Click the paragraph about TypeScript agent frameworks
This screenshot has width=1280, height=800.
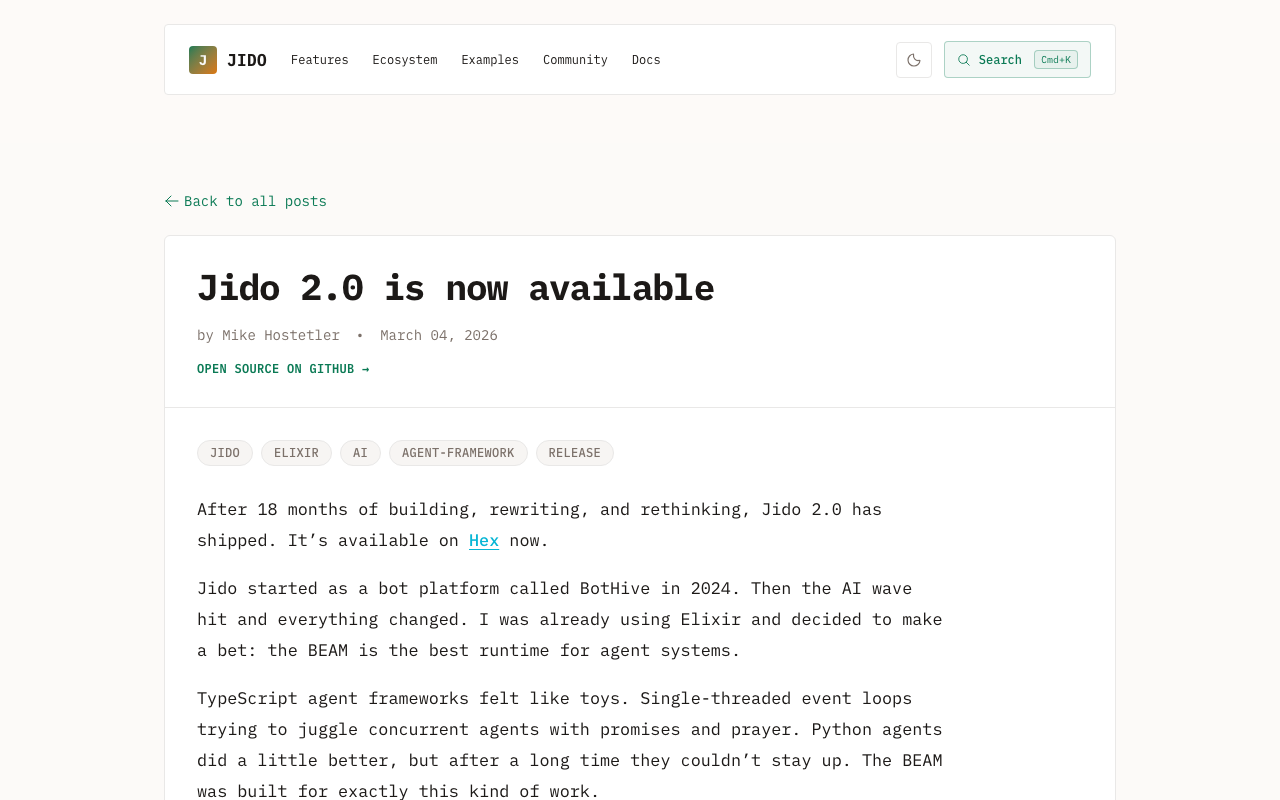pyautogui.click(x=570, y=744)
